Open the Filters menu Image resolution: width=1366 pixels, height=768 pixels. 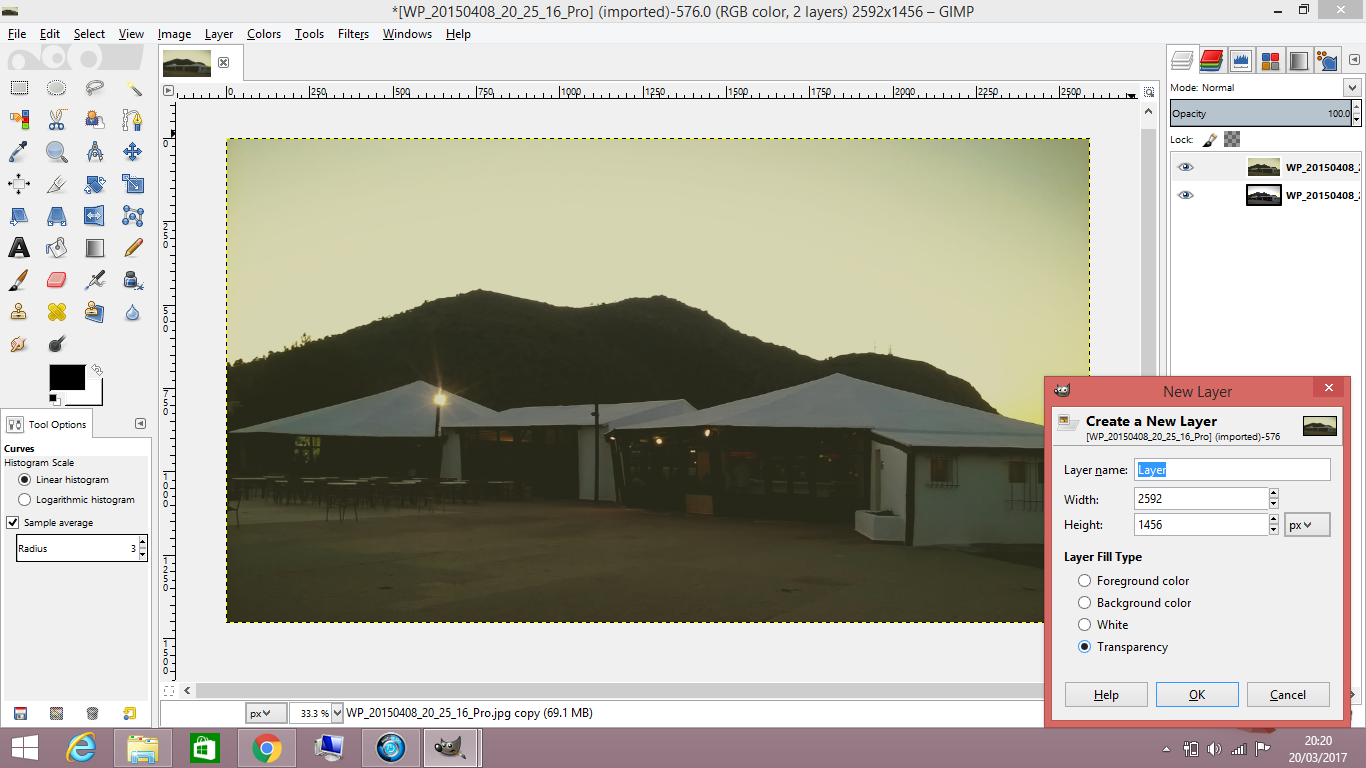coord(353,33)
